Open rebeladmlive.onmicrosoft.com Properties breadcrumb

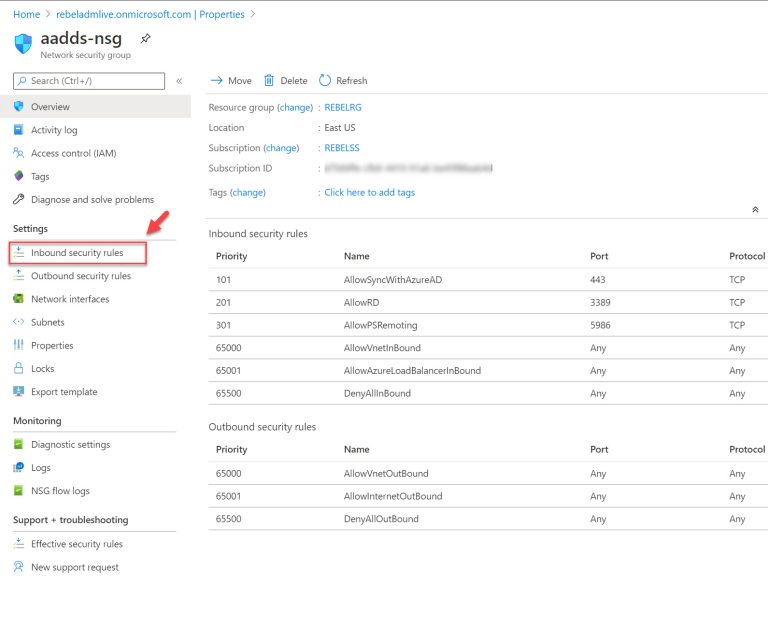click(x=150, y=14)
